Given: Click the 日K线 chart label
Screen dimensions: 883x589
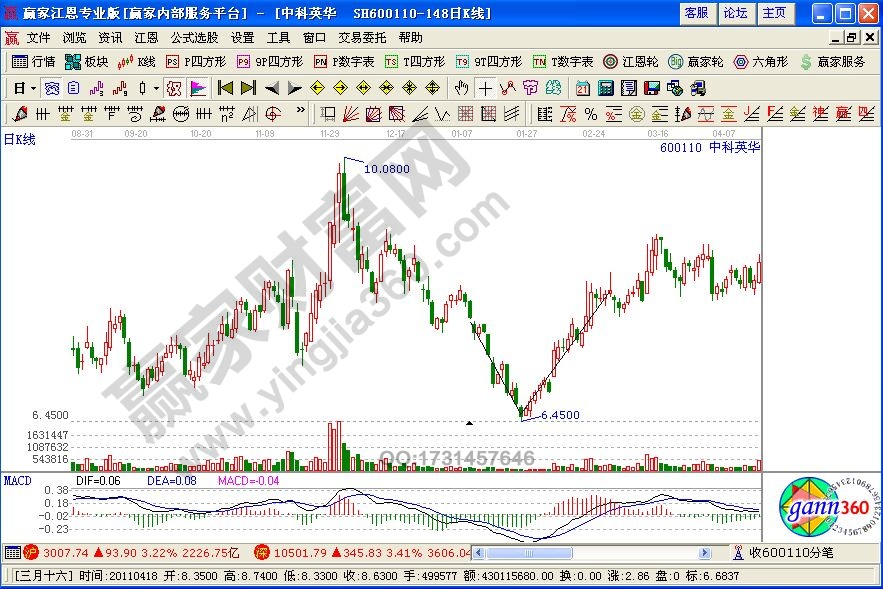Looking at the screenshot, I should (x=20, y=139).
